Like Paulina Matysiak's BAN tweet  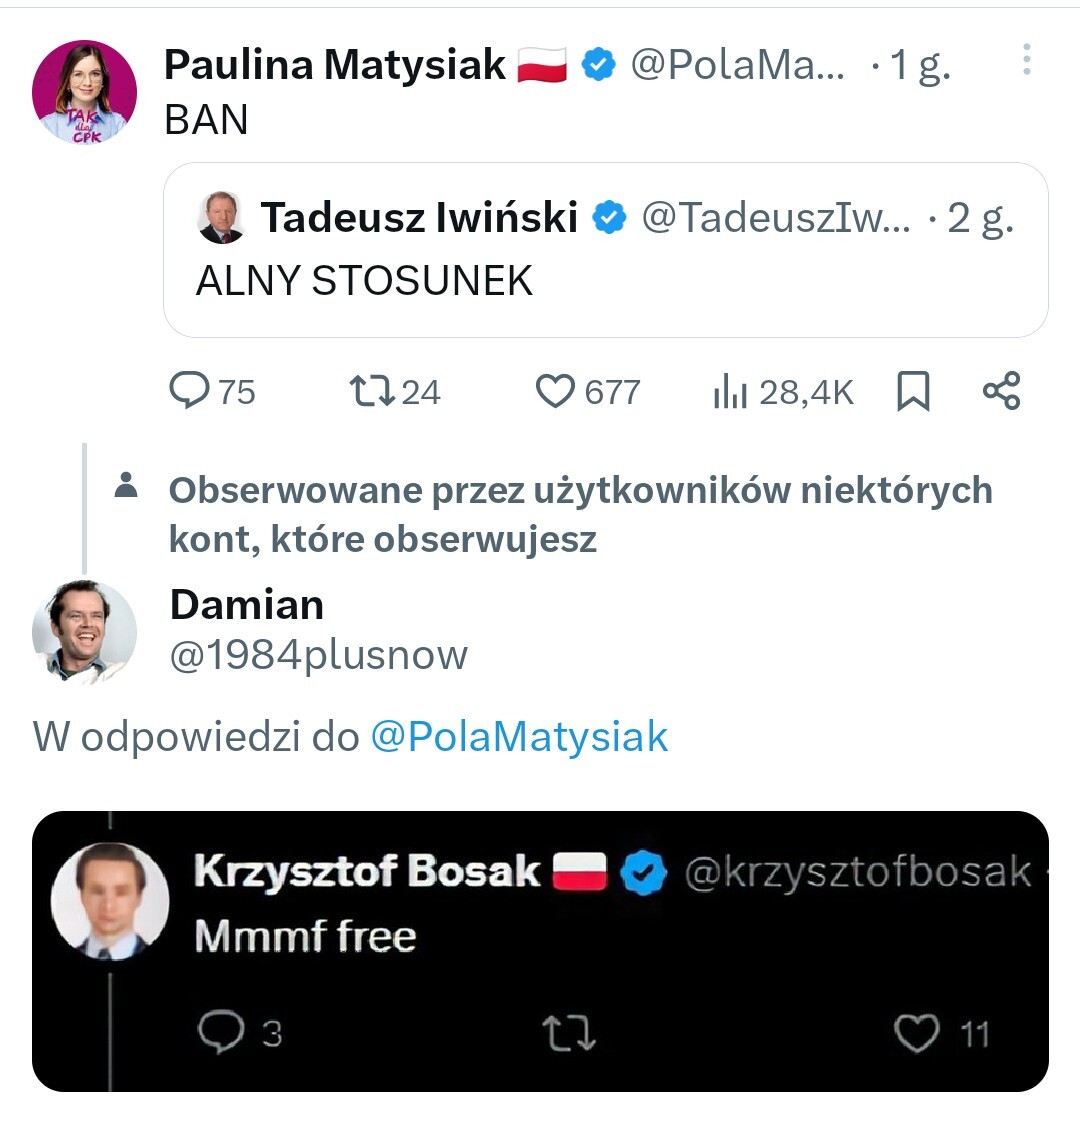(556, 391)
